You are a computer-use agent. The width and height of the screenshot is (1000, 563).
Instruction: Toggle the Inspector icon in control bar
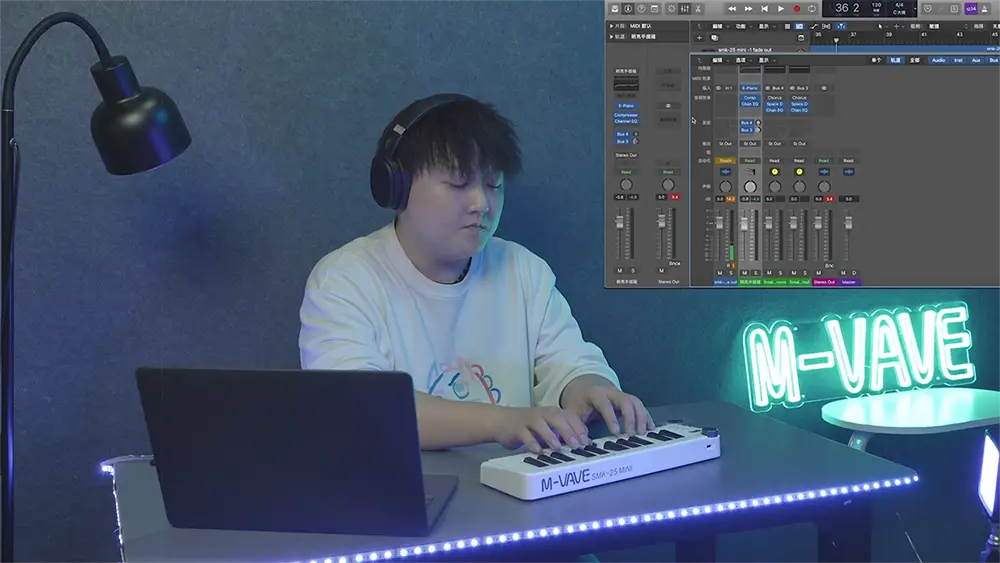628,9
